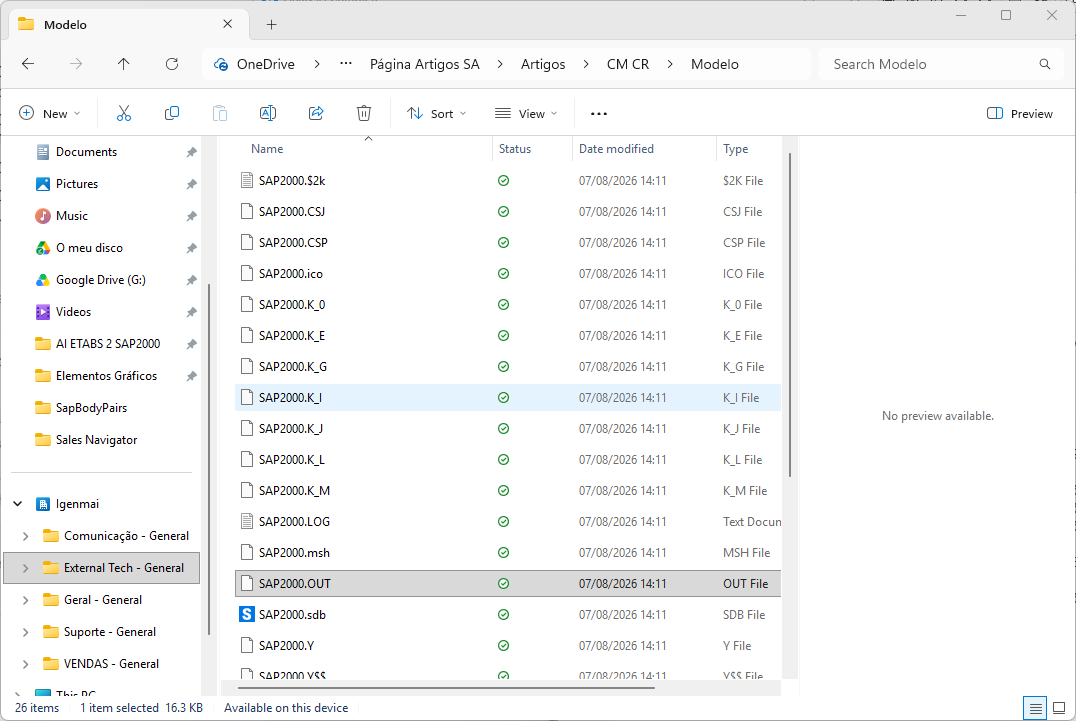Sort by Status column header
Screen dimensions: 1076x721
tap(515, 149)
